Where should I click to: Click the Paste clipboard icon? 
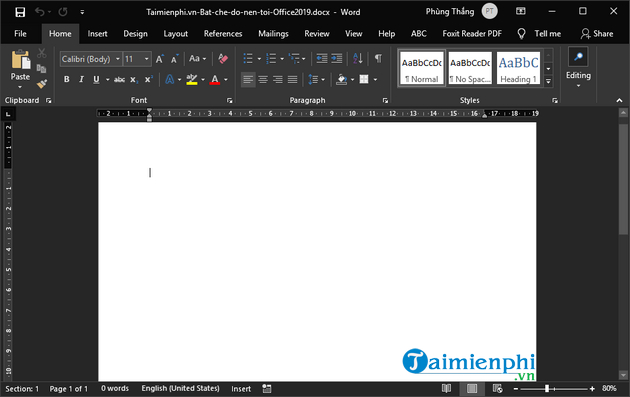pos(20,60)
